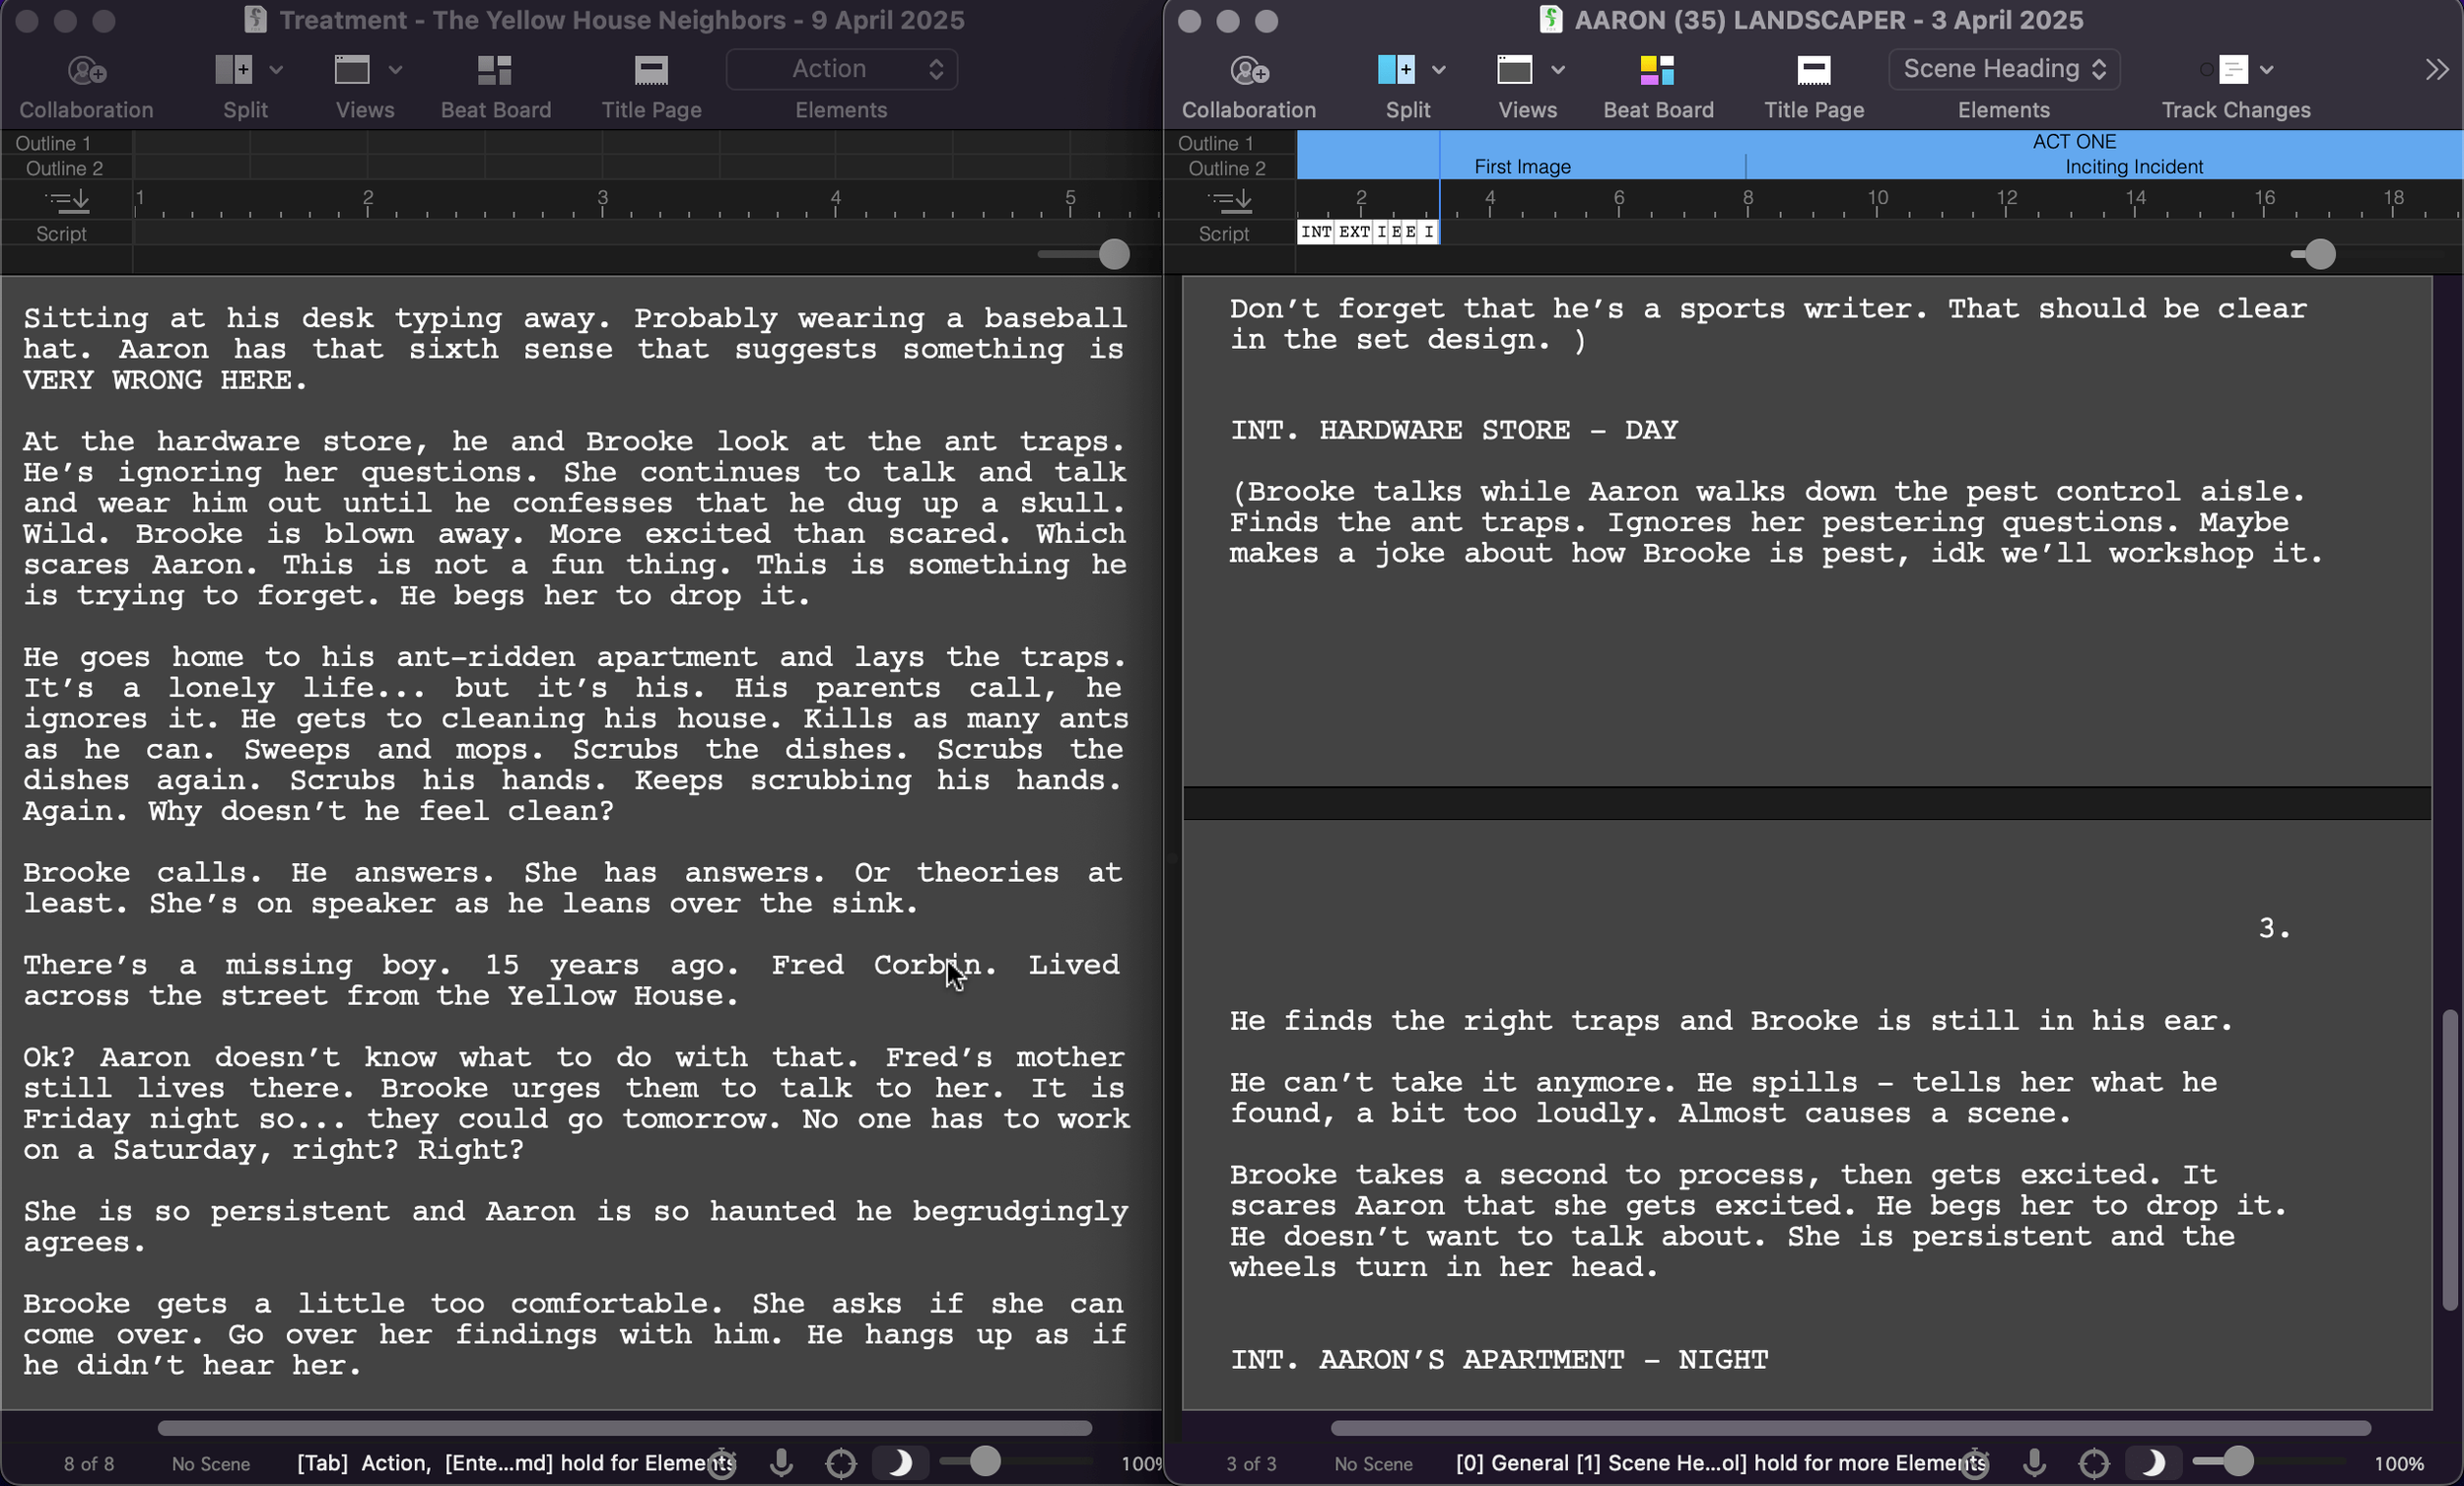Viewport: 2464px width, 1486px height.
Task: Click the INT scene block in the Script navigator row
Action: point(1315,232)
